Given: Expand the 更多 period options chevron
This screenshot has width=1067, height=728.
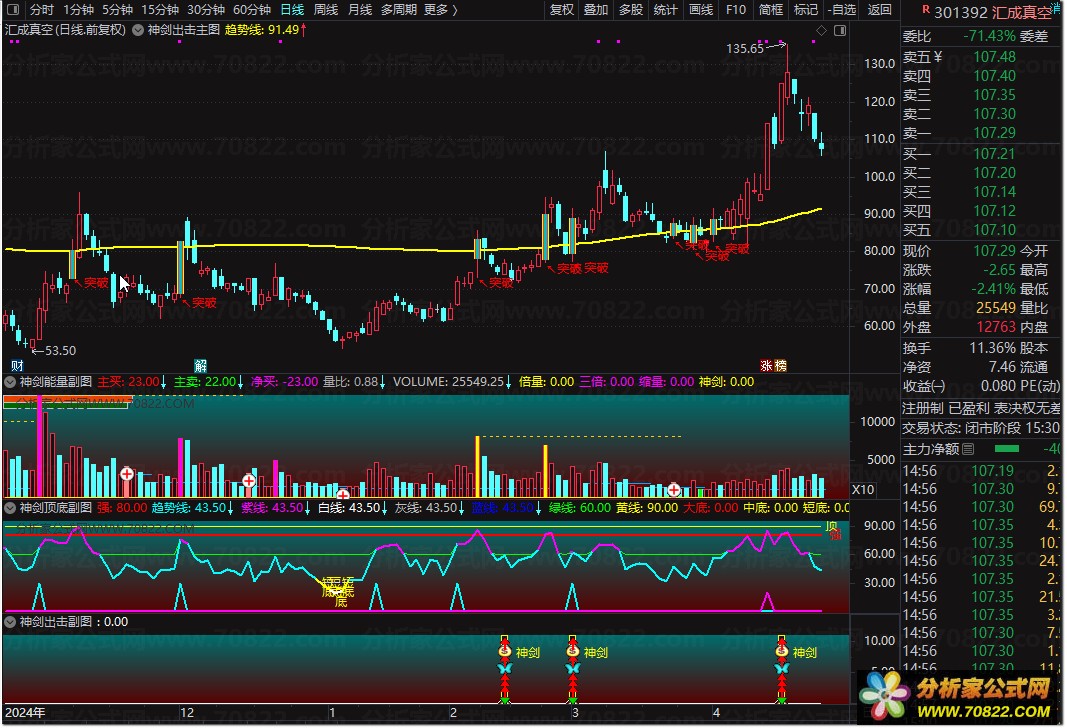Looking at the screenshot, I should pos(455,10).
